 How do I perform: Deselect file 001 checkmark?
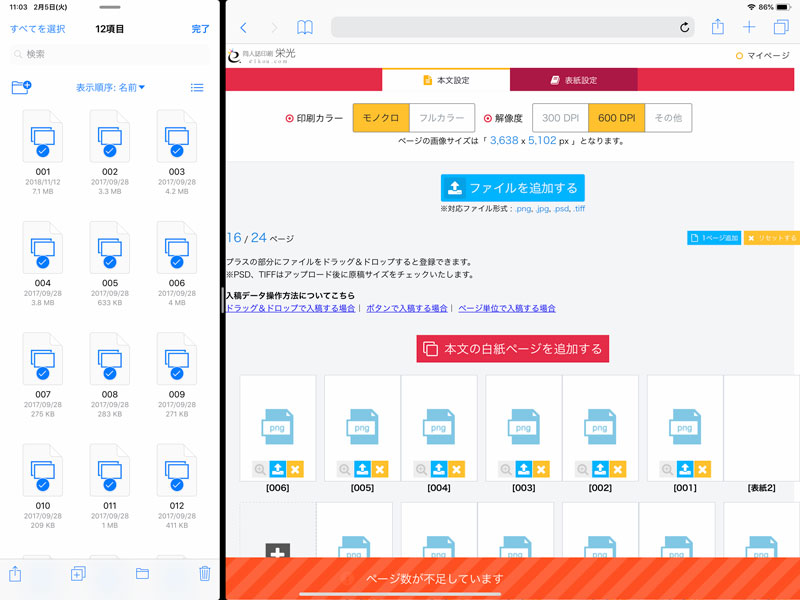tap(42, 150)
